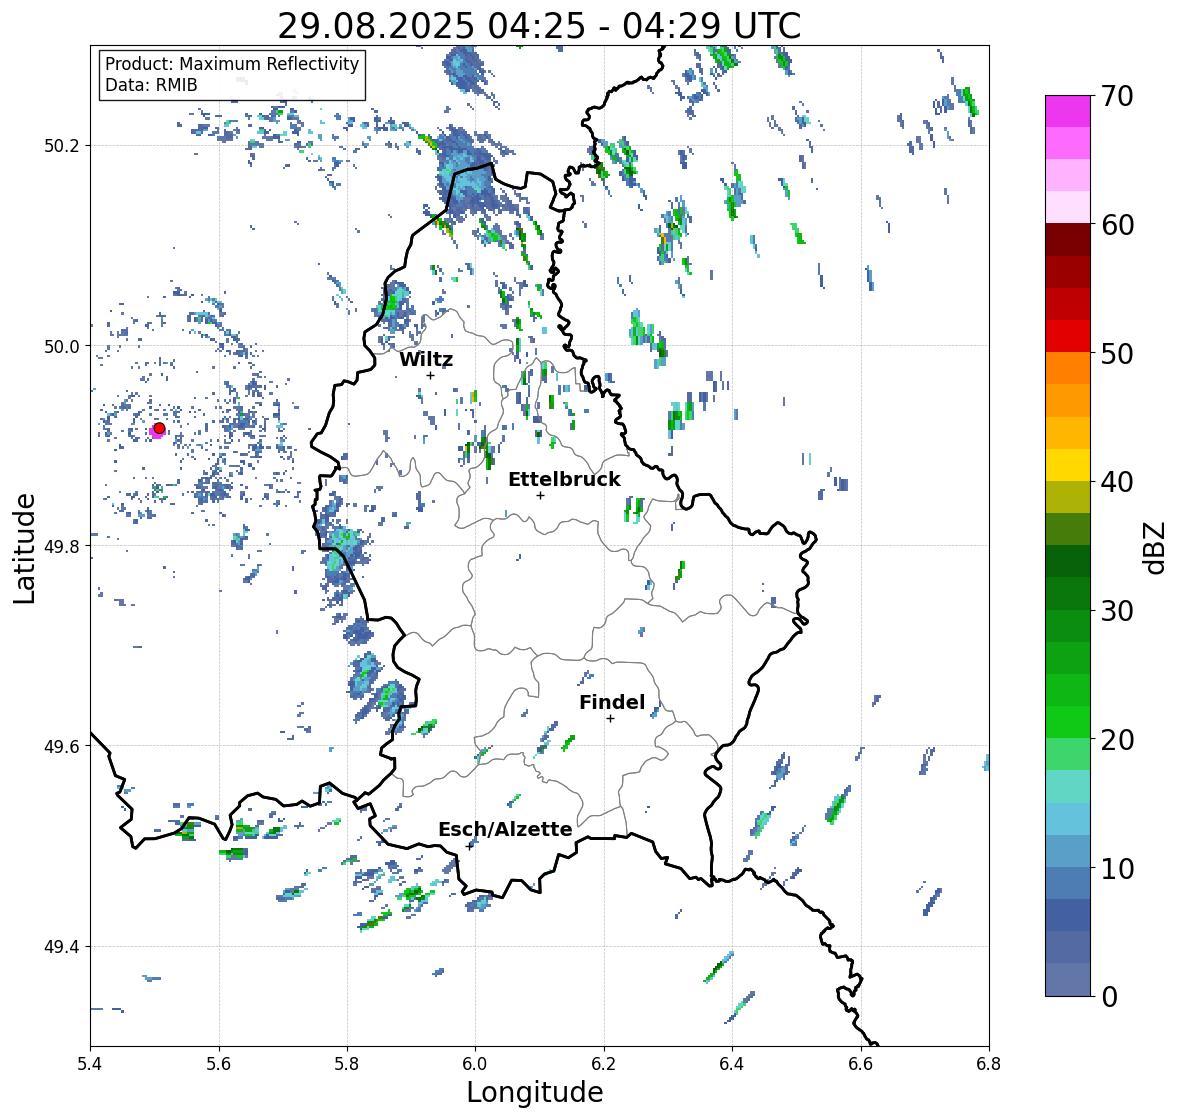Click the red radar site marker dot
The image size is (1179, 1117).
[x=159, y=428]
